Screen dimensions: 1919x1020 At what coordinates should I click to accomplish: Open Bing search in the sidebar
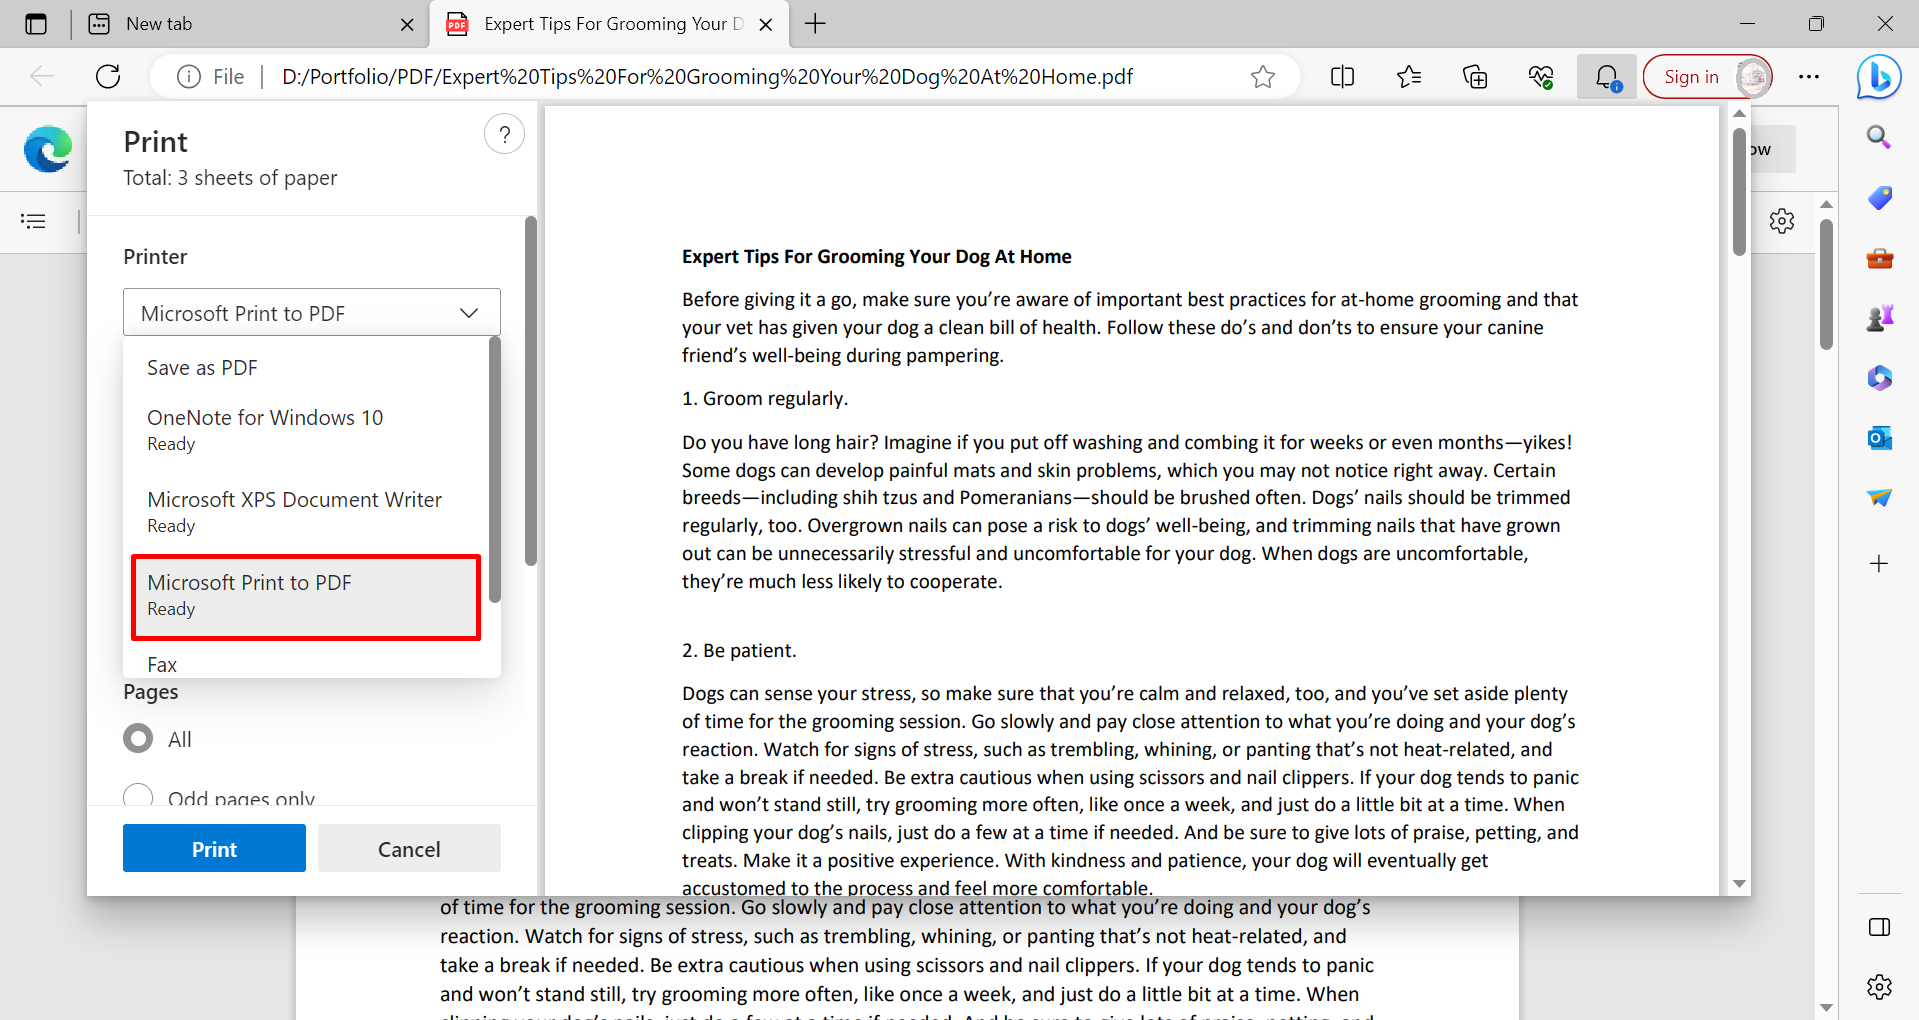pyautogui.click(x=1879, y=138)
